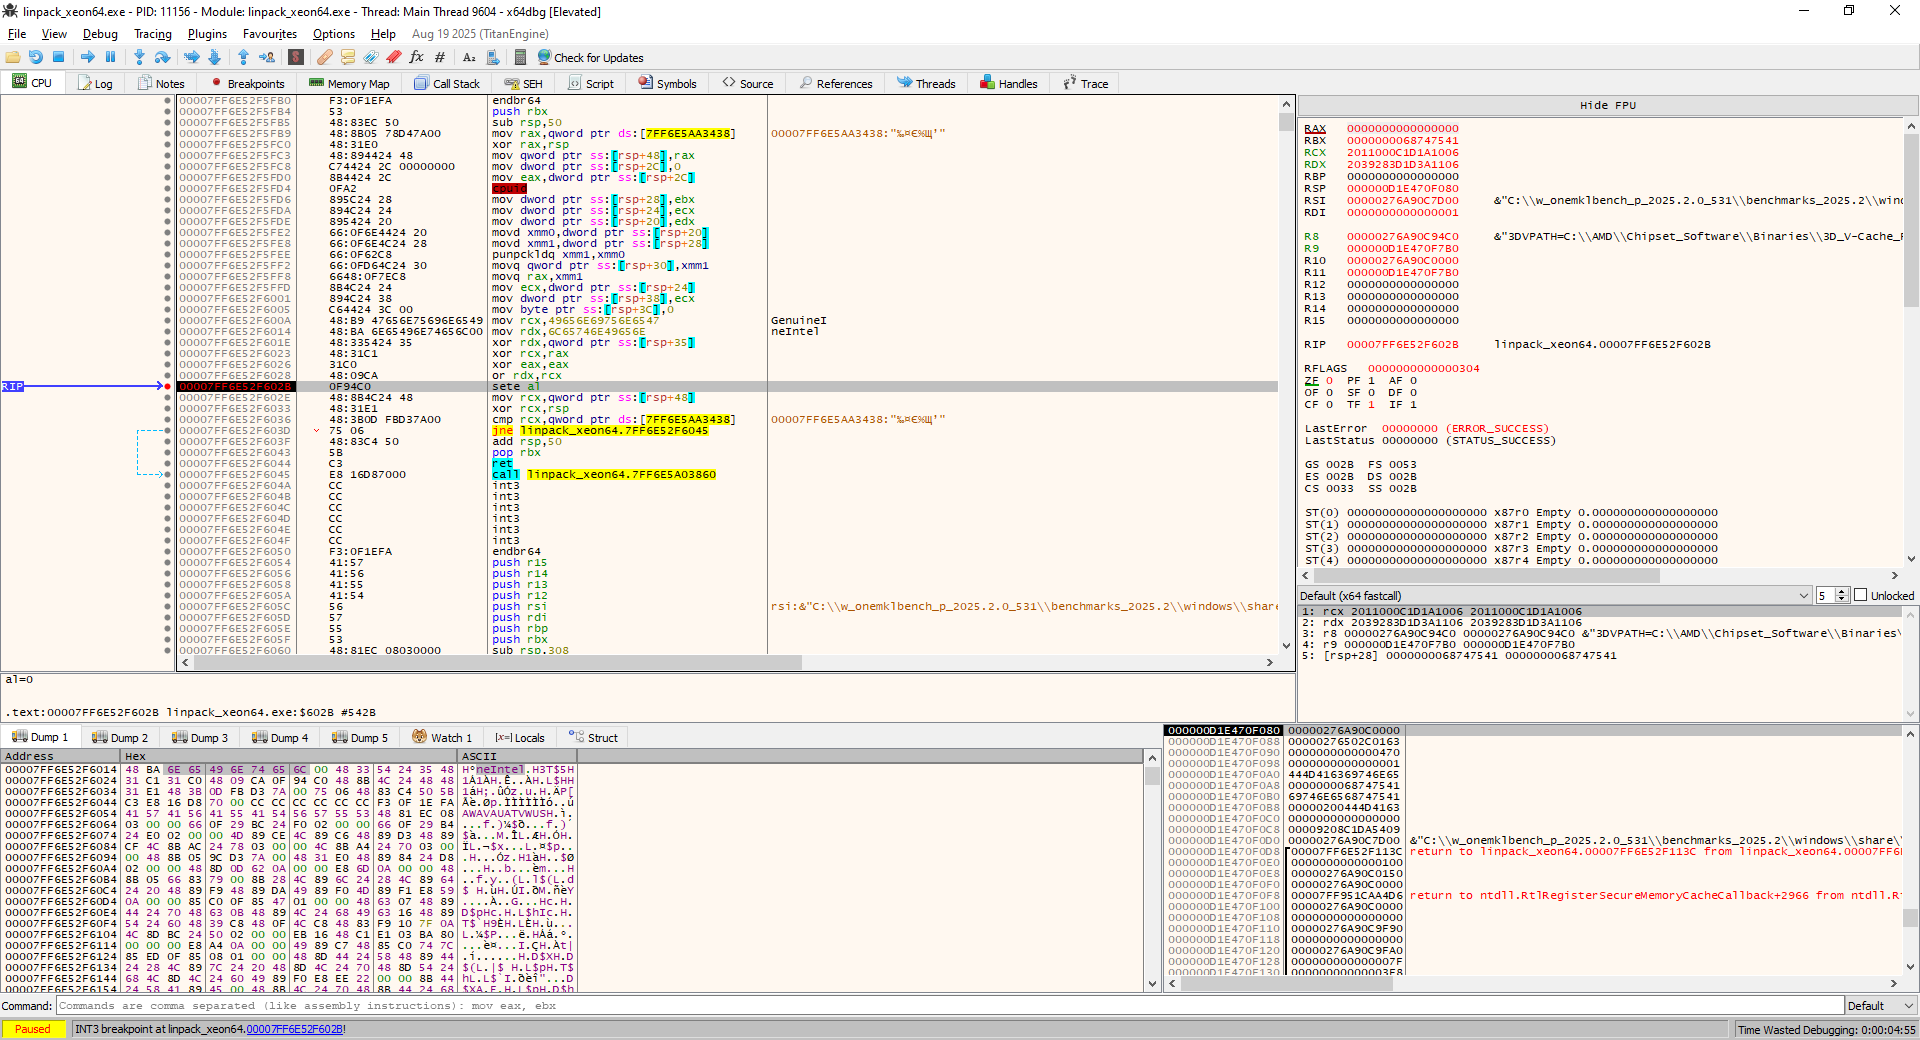Viewport: 1920px width, 1040px height.
Task: Enable the Unlocked checkbox
Action: click(x=1861, y=595)
